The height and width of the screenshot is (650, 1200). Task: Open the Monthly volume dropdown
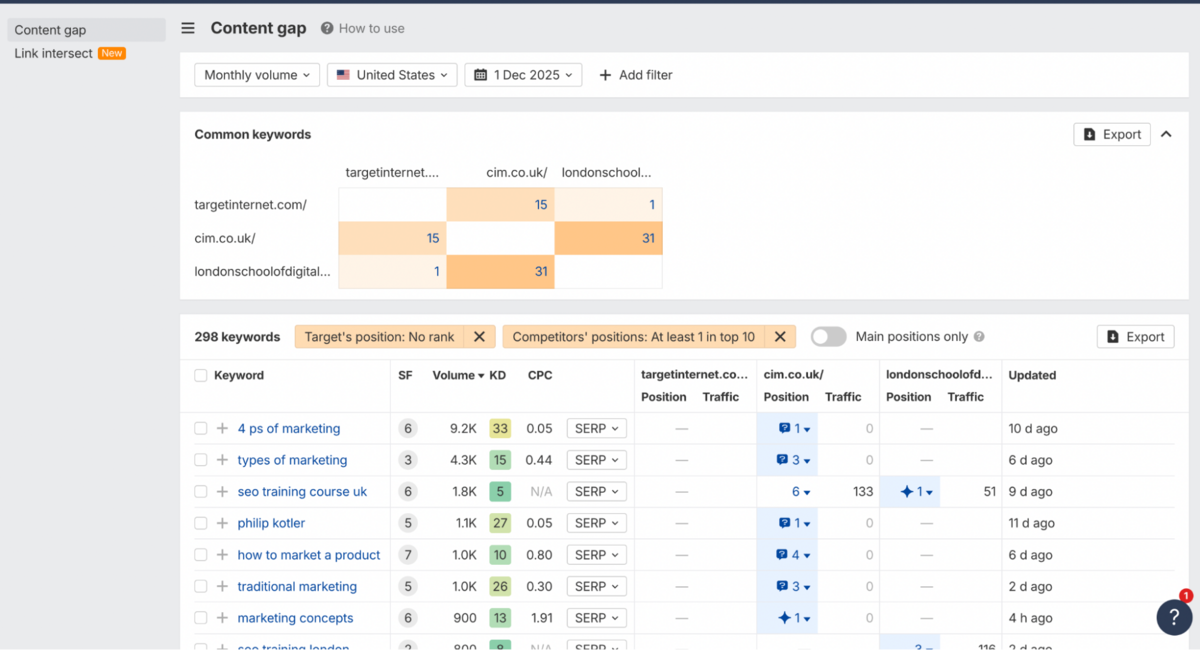257,75
